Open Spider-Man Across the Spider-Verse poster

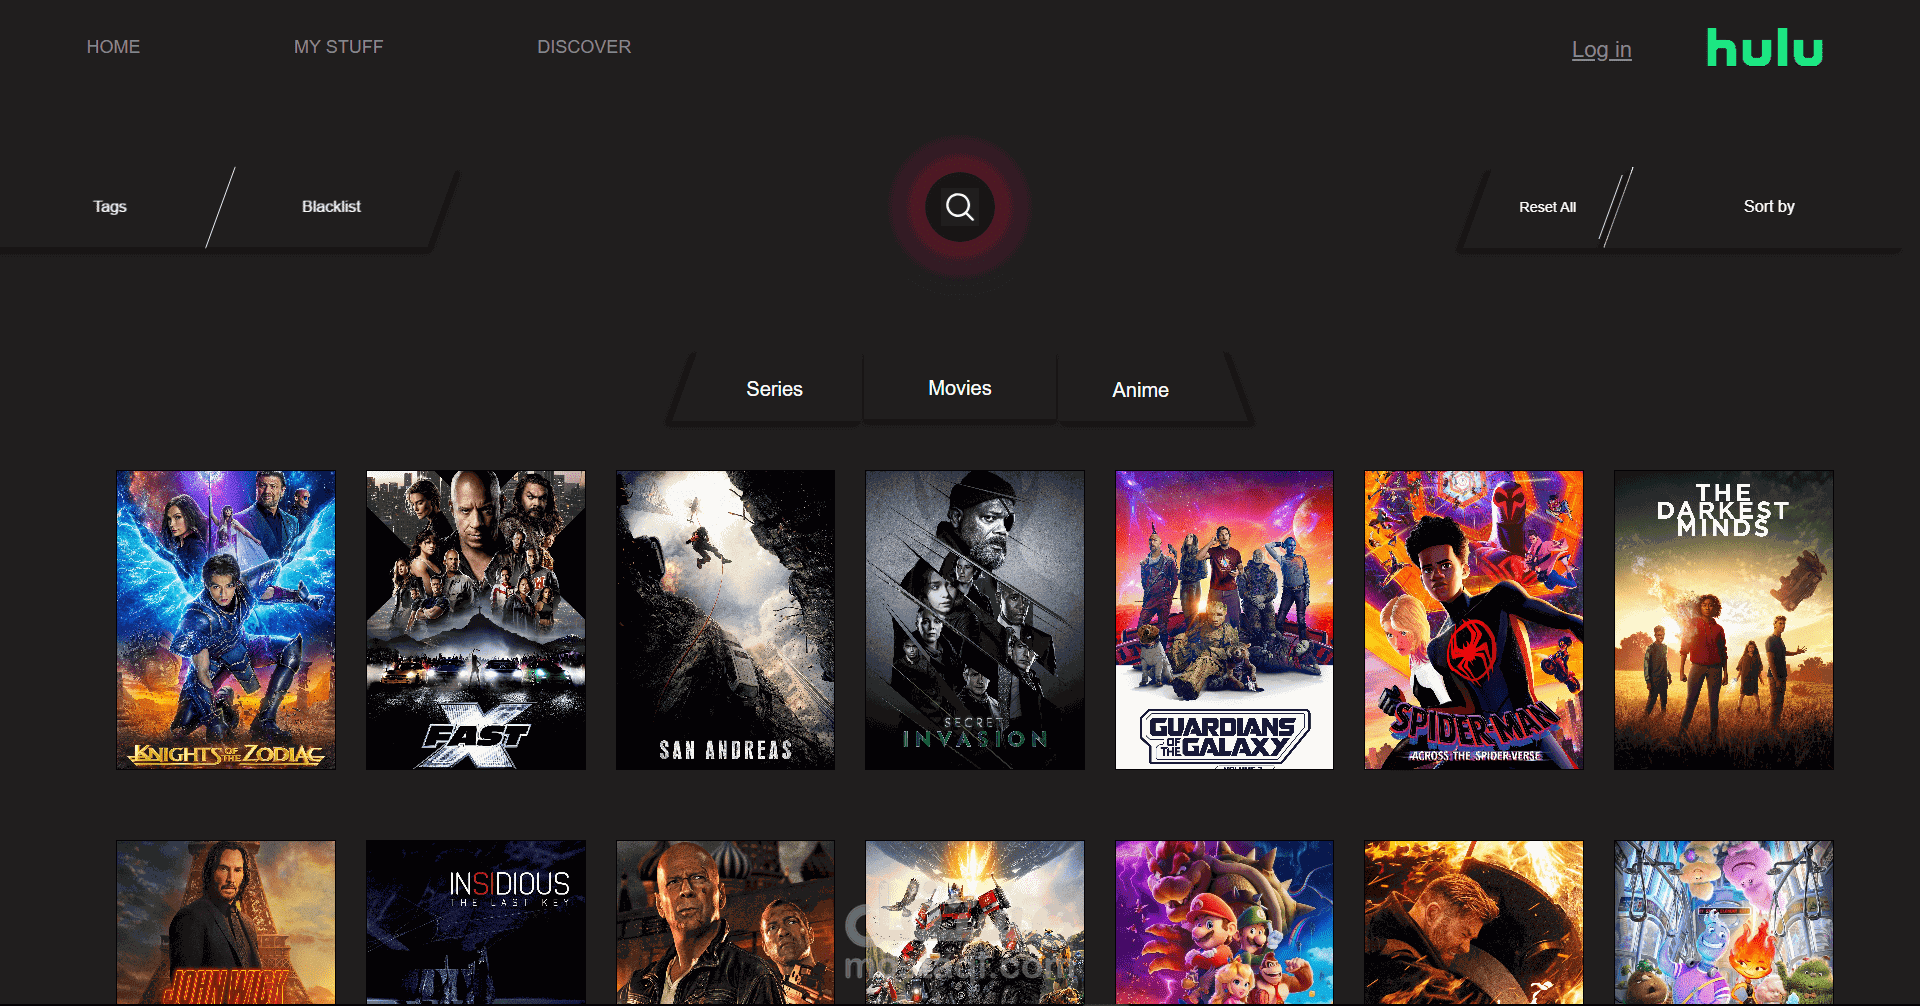pos(1474,620)
